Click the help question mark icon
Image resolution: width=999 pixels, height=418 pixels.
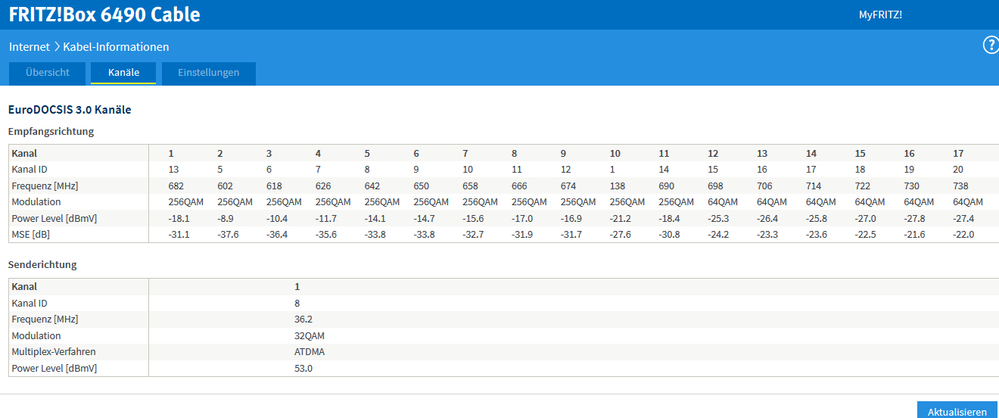991,46
